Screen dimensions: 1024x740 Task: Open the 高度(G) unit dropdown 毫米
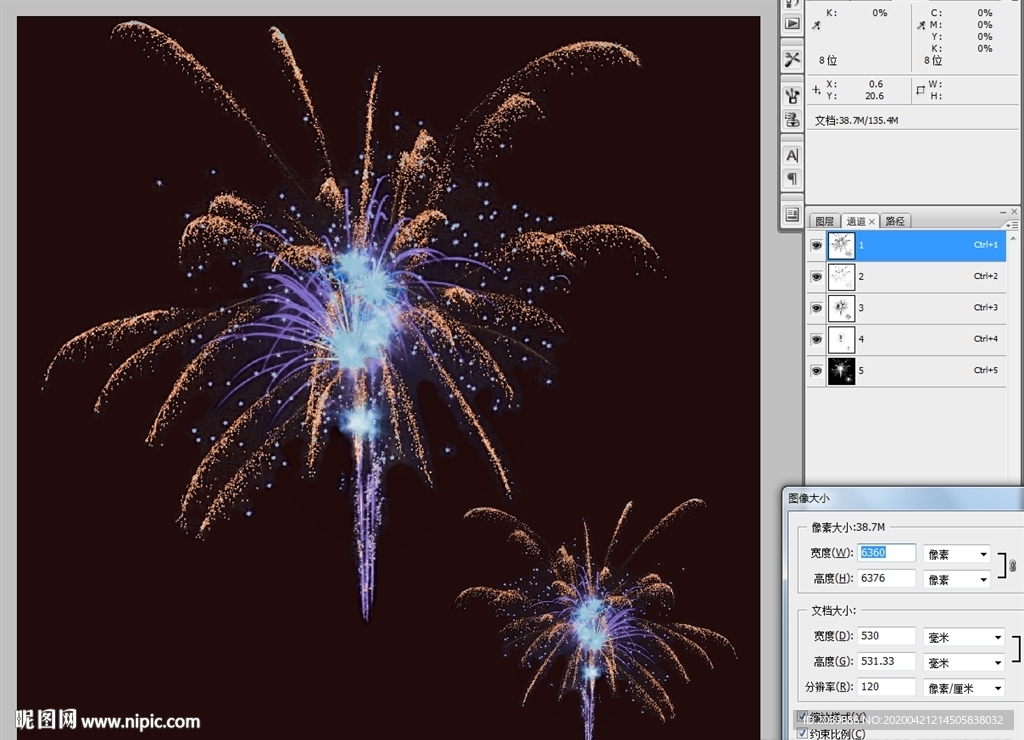pos(964,662)
